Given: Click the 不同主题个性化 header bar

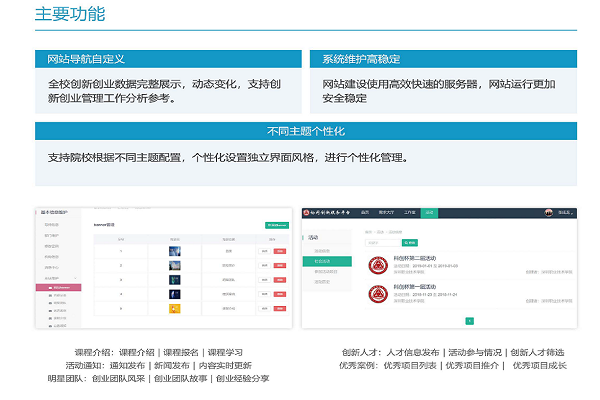Looking at the screenshot, I should tap(306, 131).
